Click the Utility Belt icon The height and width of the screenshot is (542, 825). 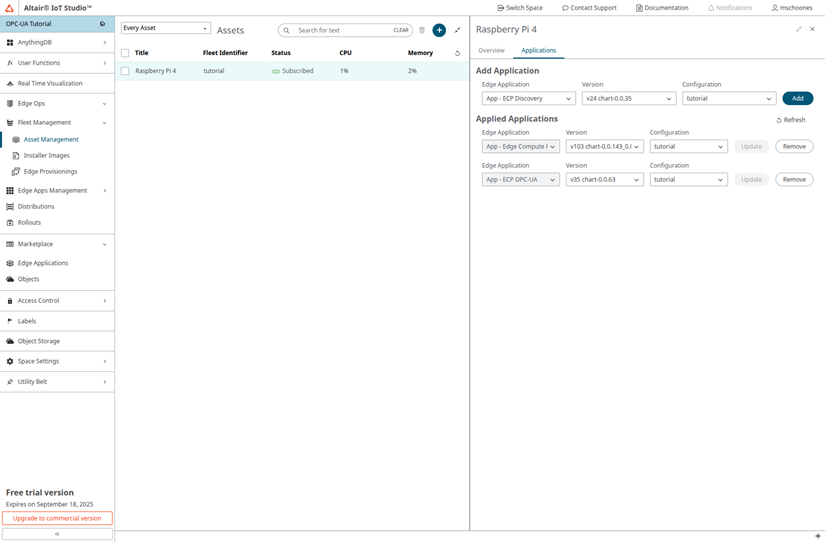point(9,382)
